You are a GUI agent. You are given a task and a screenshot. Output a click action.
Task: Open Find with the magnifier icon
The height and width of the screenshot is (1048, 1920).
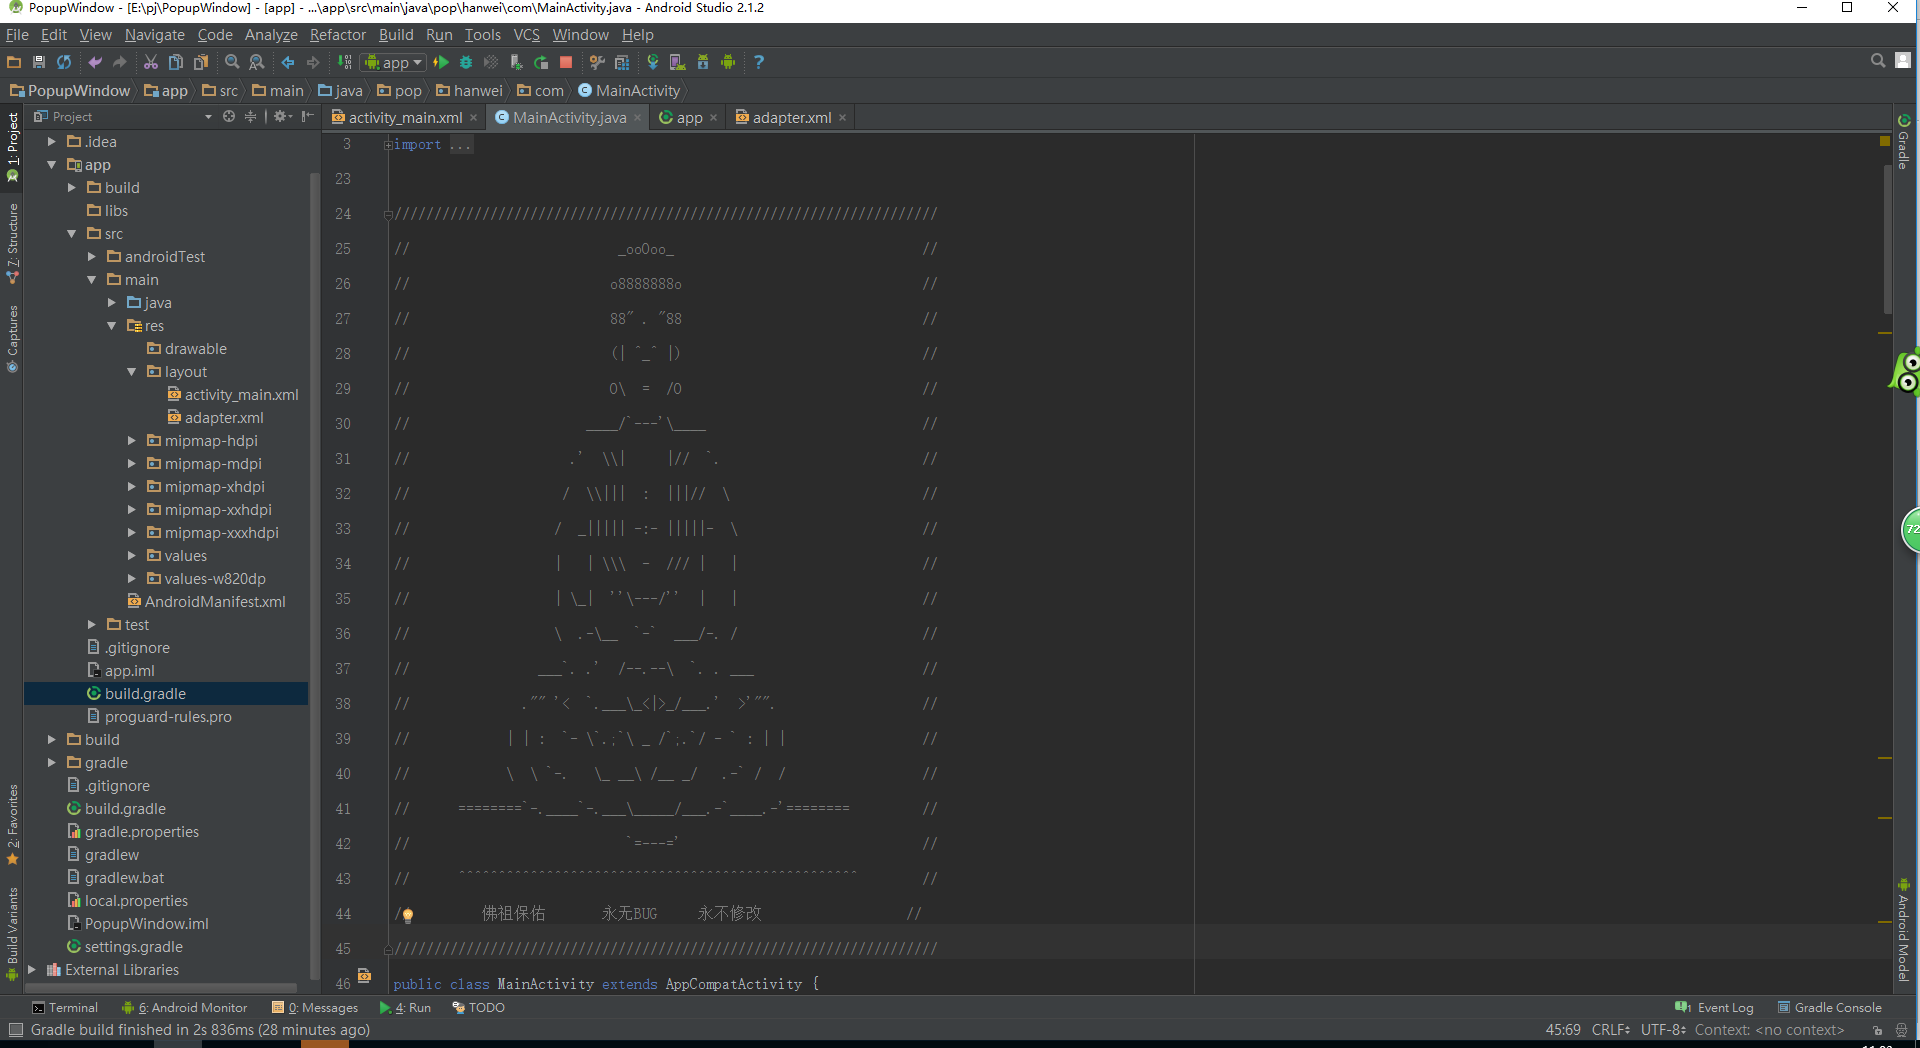click(232, 62)
